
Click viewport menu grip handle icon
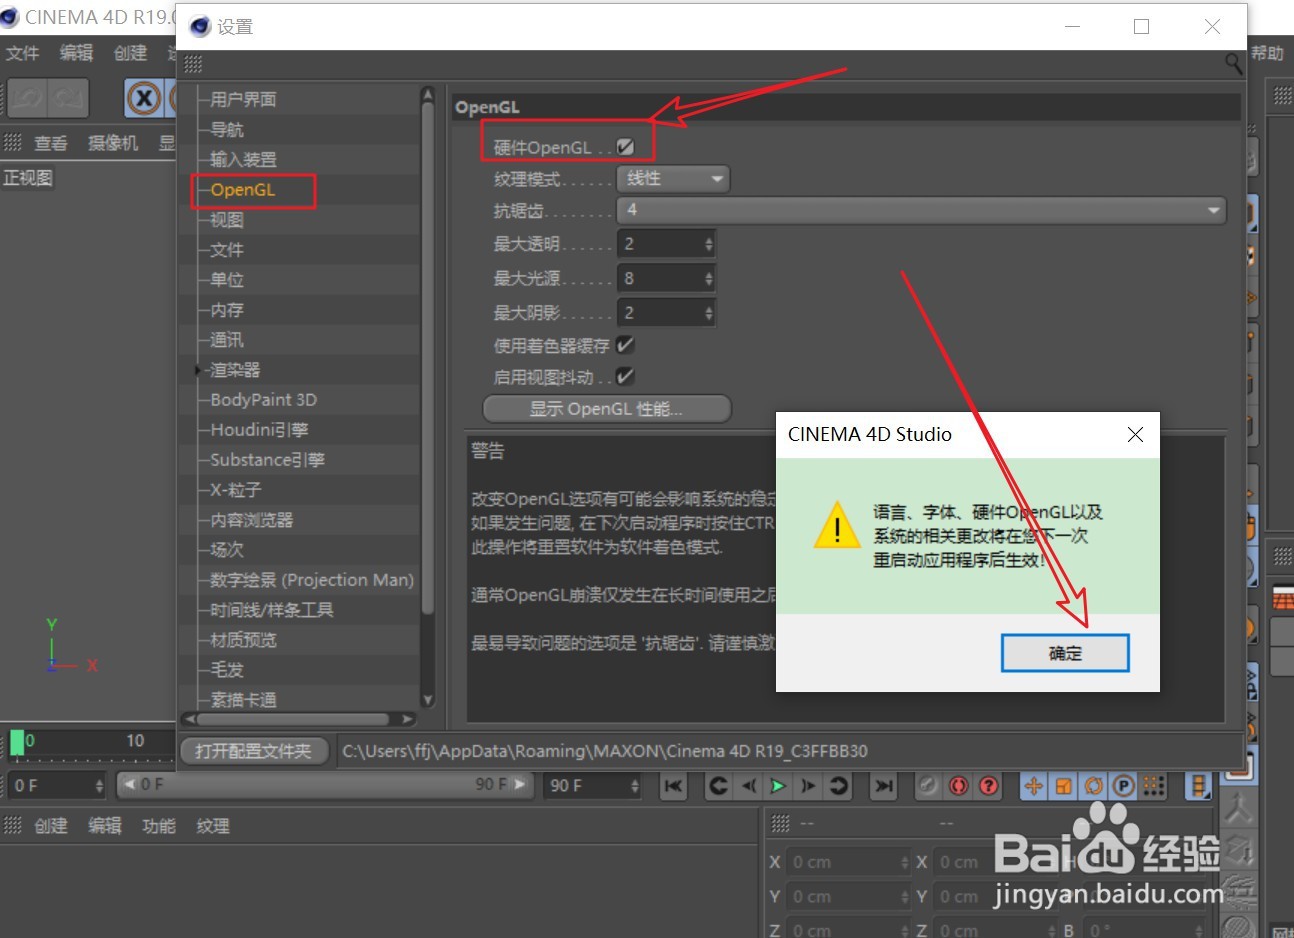click(x=13, y=142)
